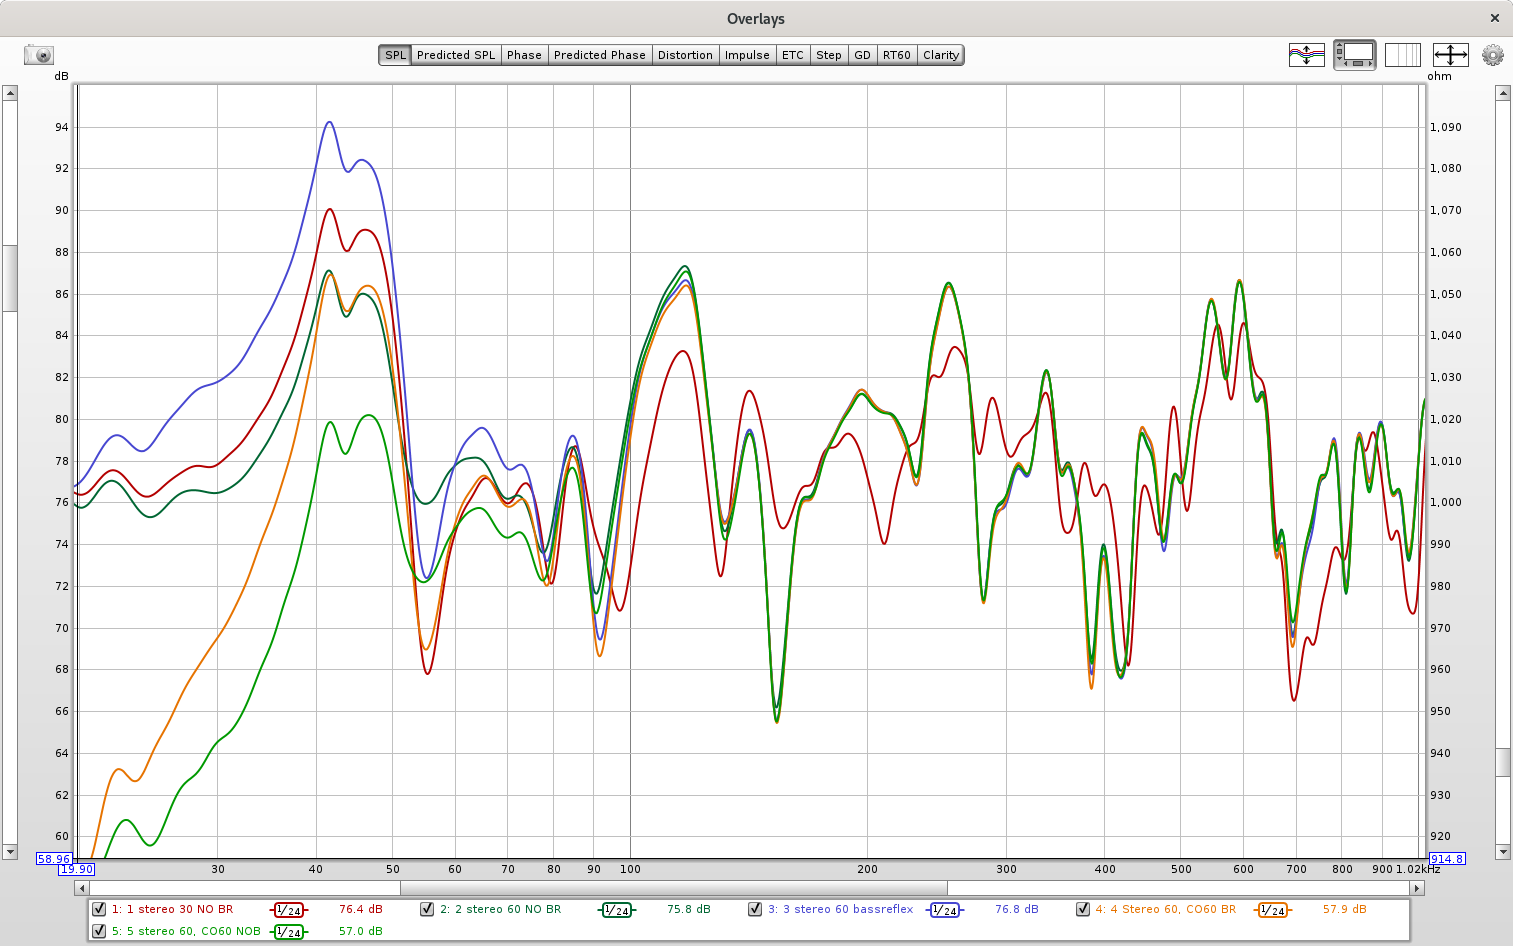
Task: Click the horizontal scrollbar right arrow
Action: 1417,888
